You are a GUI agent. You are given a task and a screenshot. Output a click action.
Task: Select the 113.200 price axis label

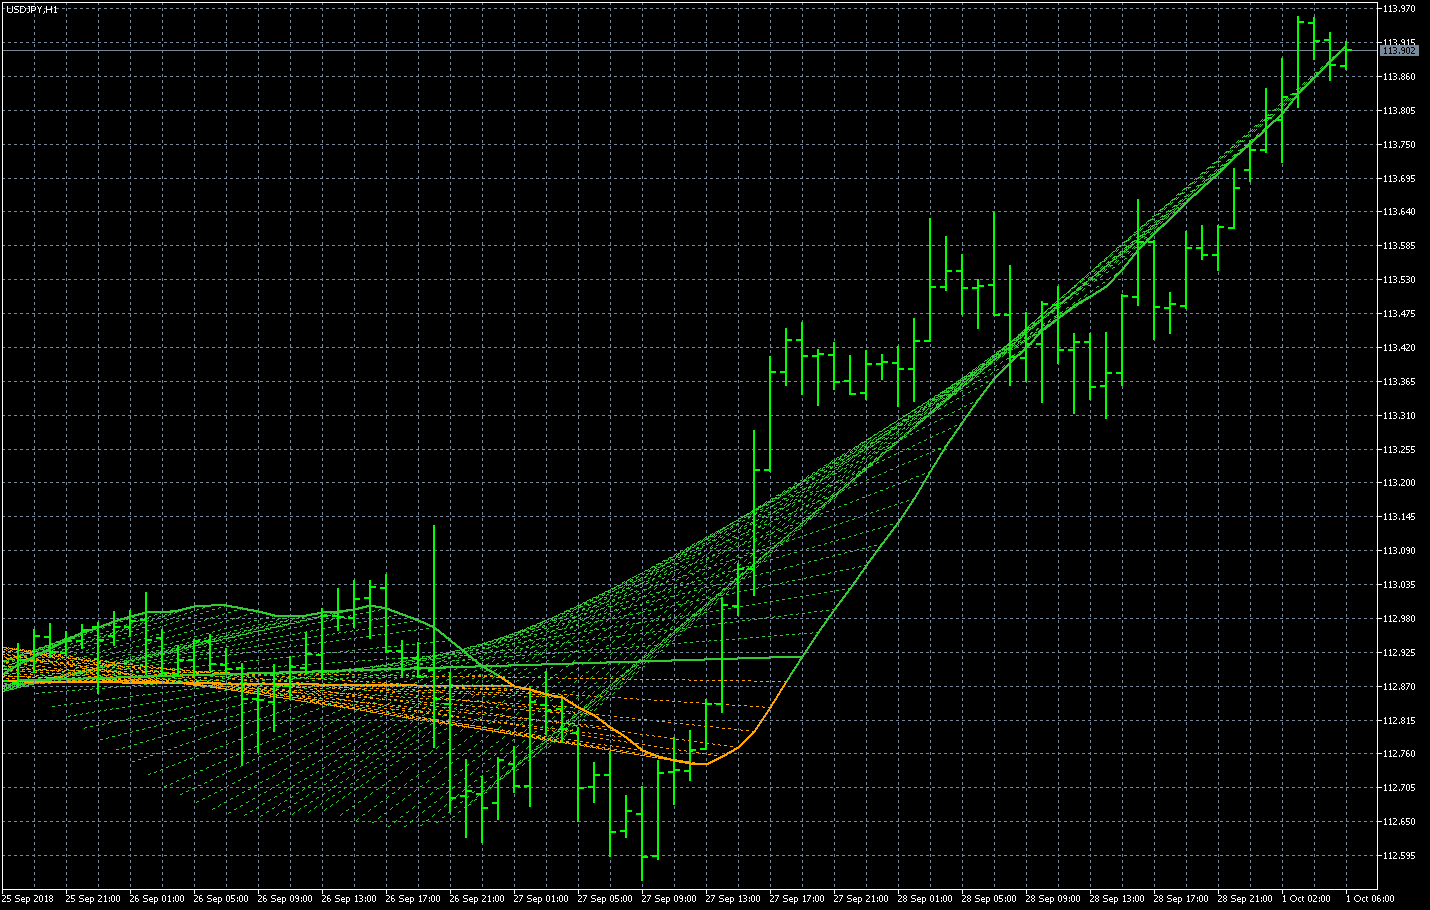[x=1400, y=483]
